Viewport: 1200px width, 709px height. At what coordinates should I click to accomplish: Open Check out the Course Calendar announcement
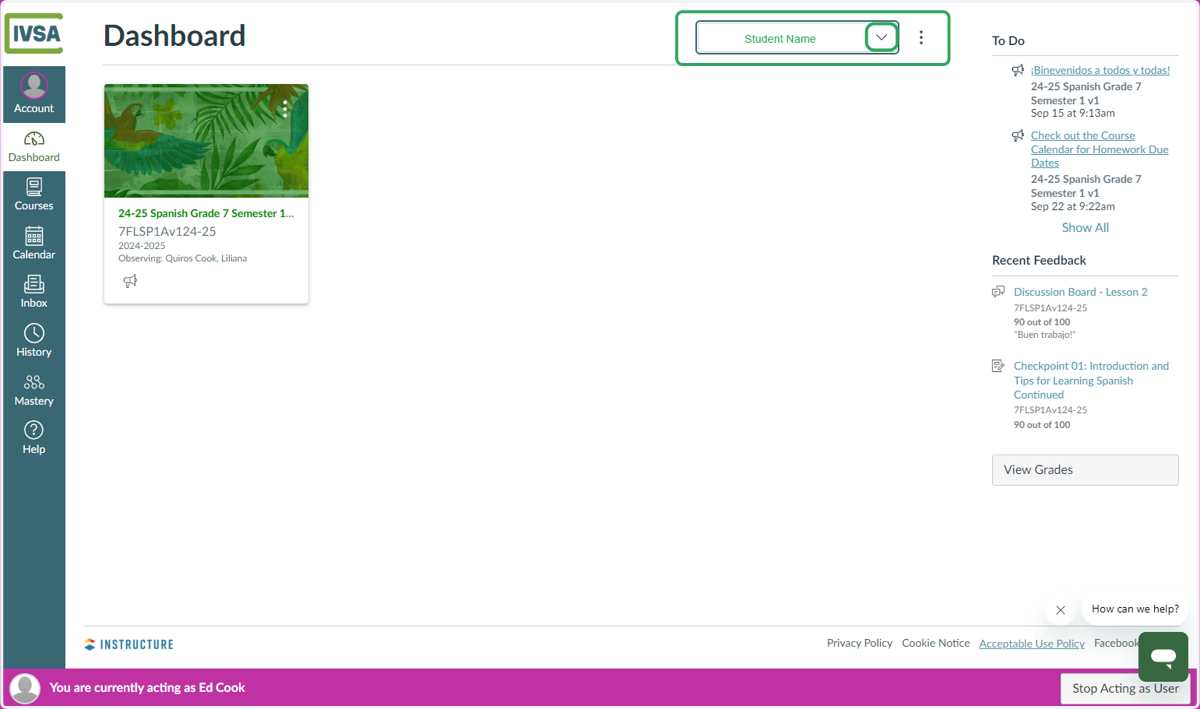coord(1100,149)
